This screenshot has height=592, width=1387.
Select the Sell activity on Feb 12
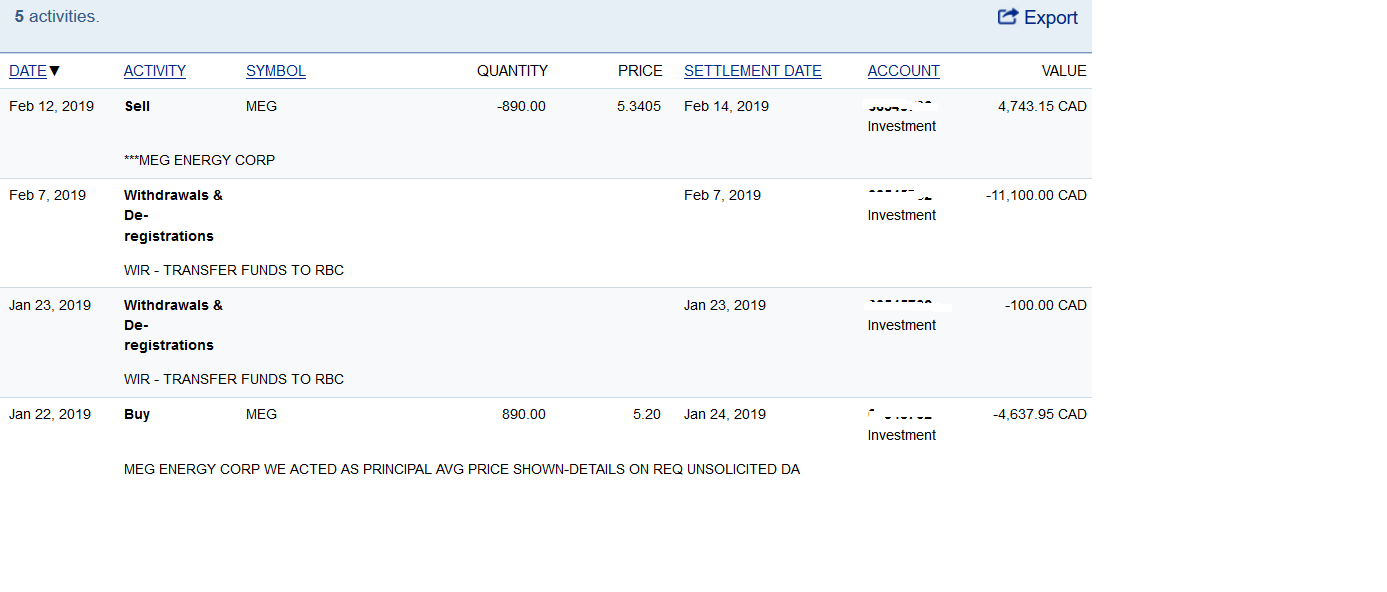point(137,106)
